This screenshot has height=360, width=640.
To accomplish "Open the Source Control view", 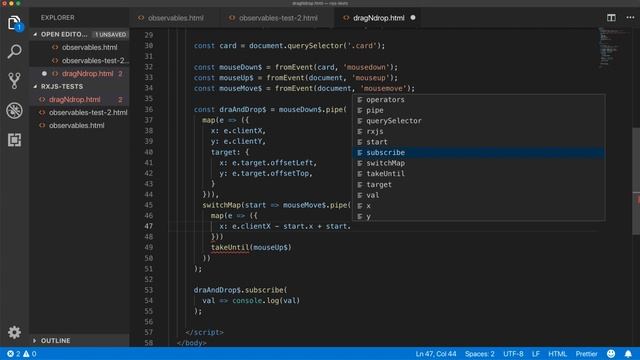I will [x=14, y=81].
